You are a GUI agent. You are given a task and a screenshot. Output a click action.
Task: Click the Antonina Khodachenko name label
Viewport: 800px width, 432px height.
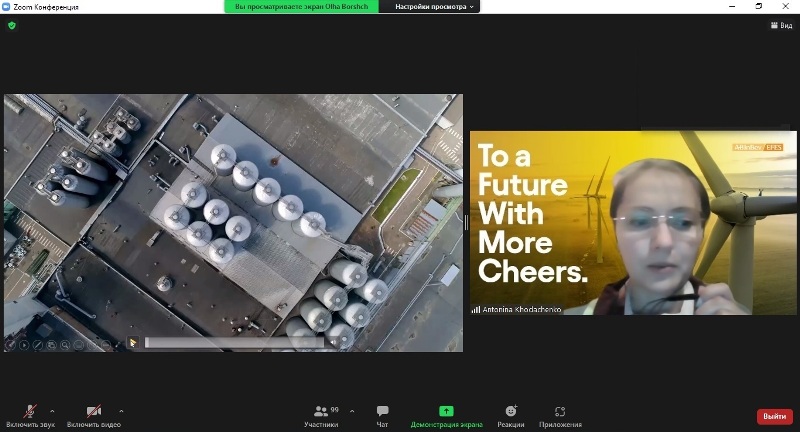521,310
